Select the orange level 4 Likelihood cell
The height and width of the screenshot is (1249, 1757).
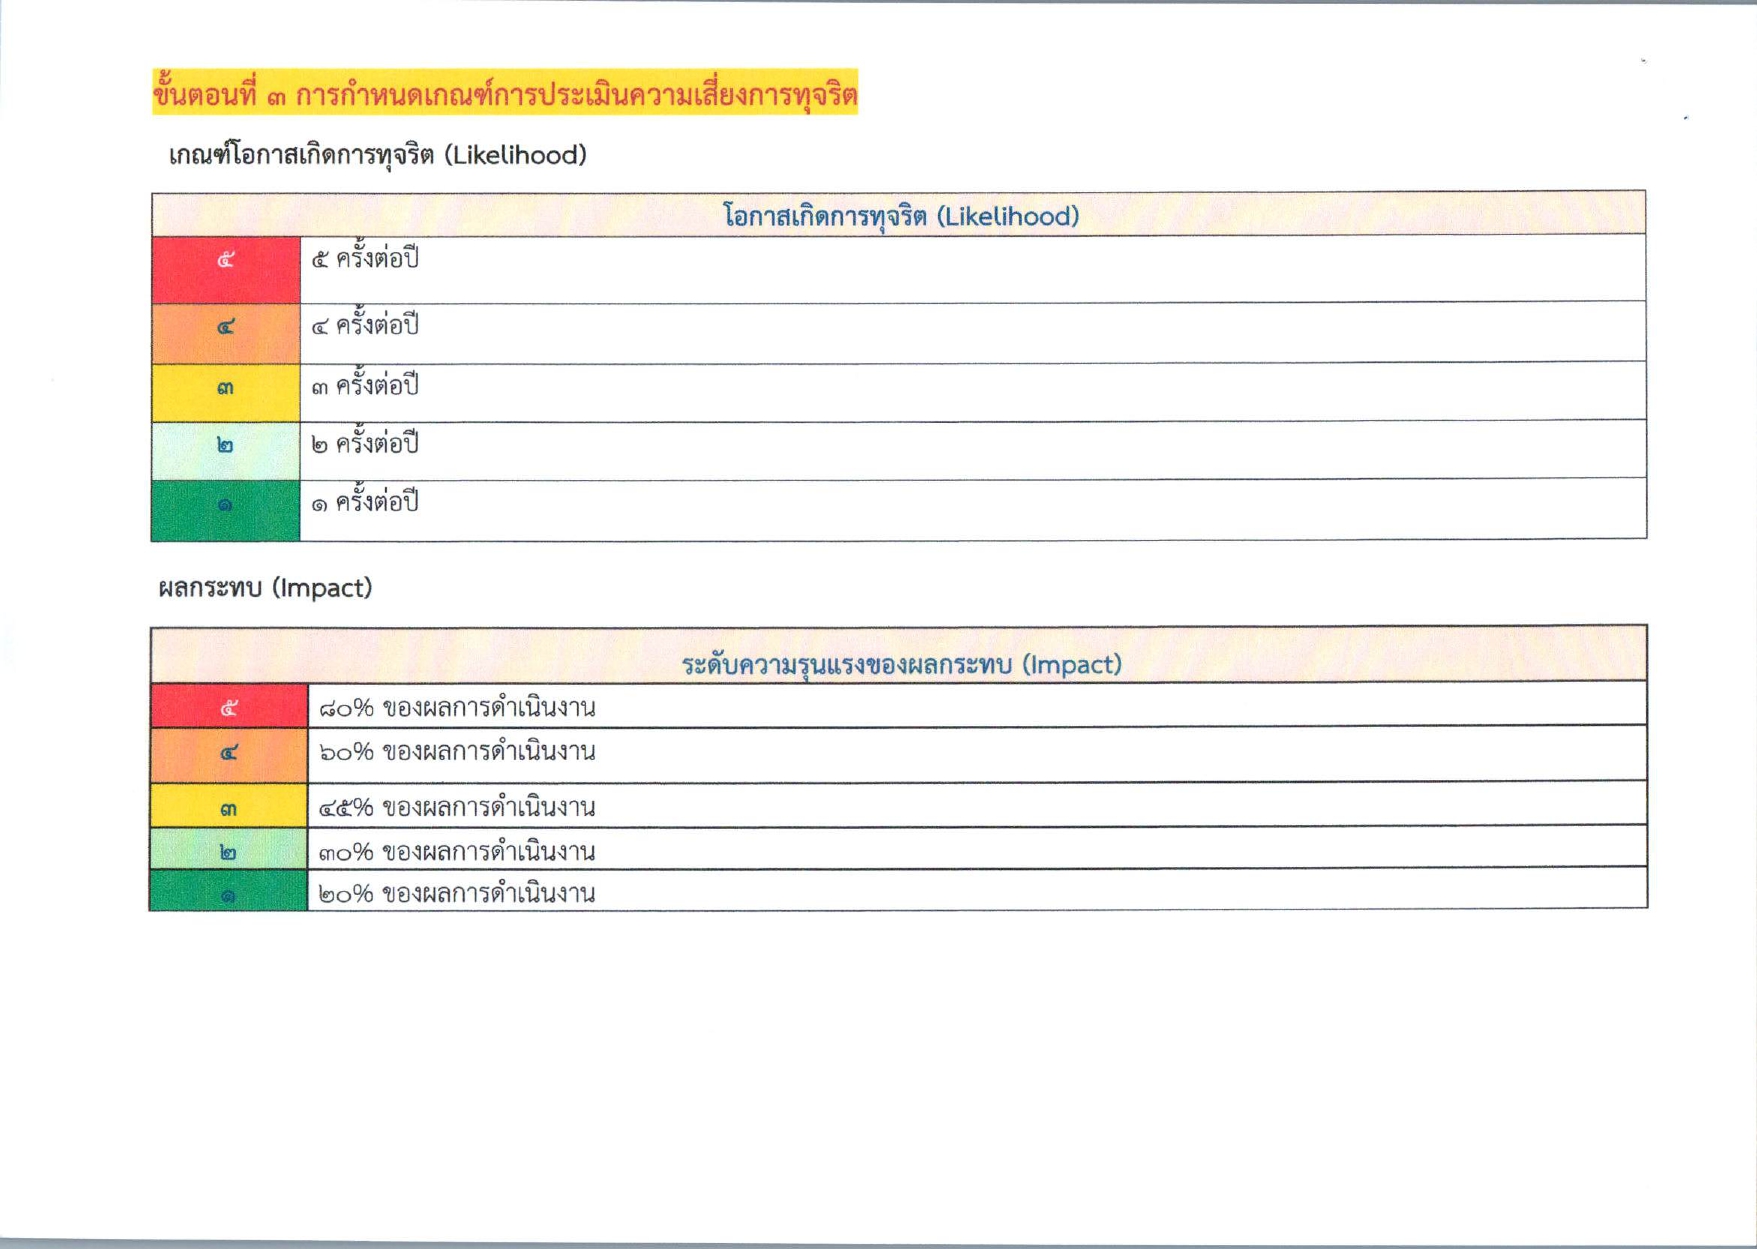[226, 331]
